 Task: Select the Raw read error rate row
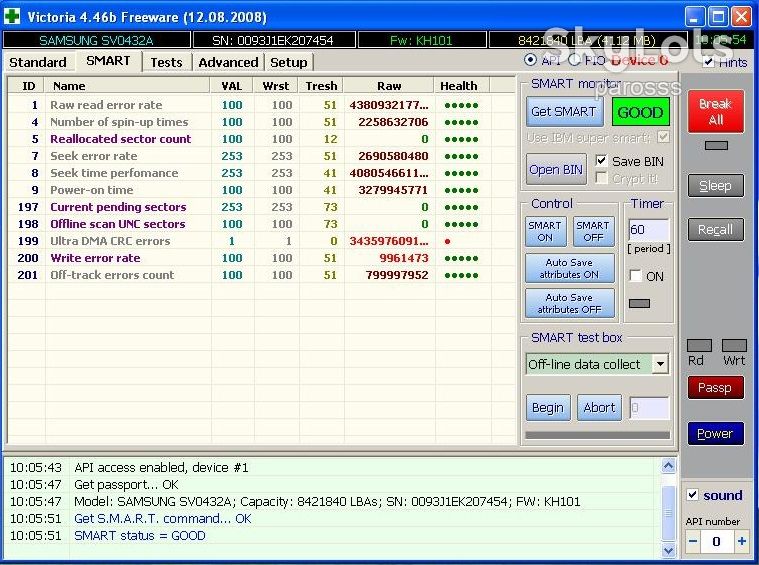tap(261, 105)
